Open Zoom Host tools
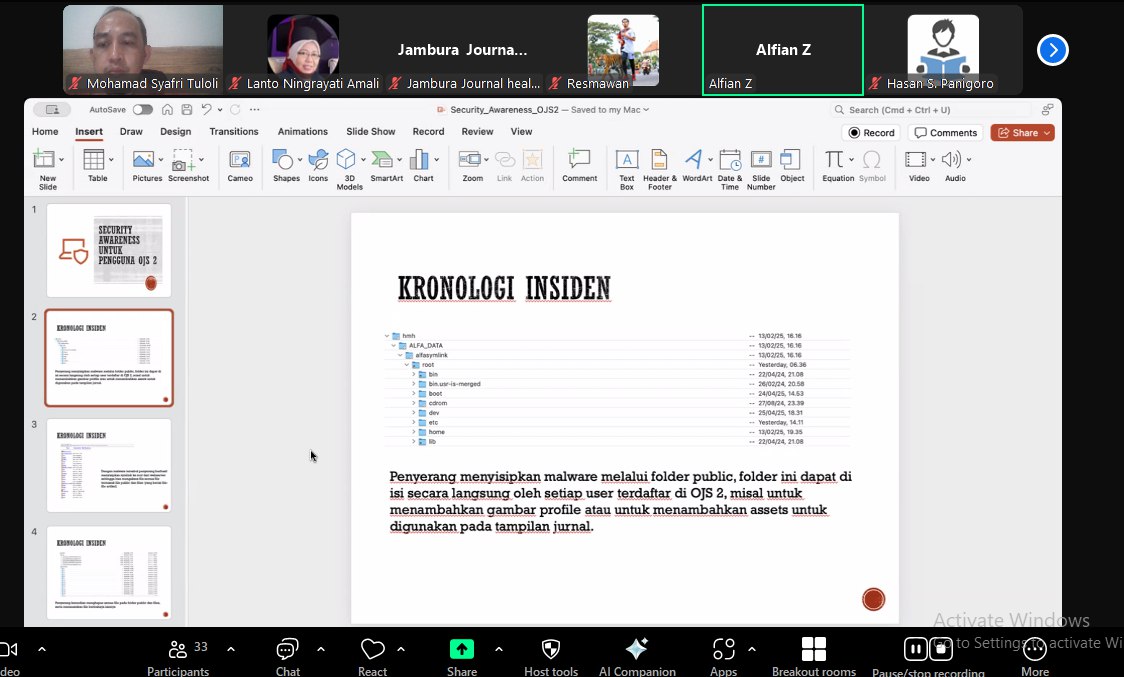This screenshot has height=677, width=1124. point(551,657)
